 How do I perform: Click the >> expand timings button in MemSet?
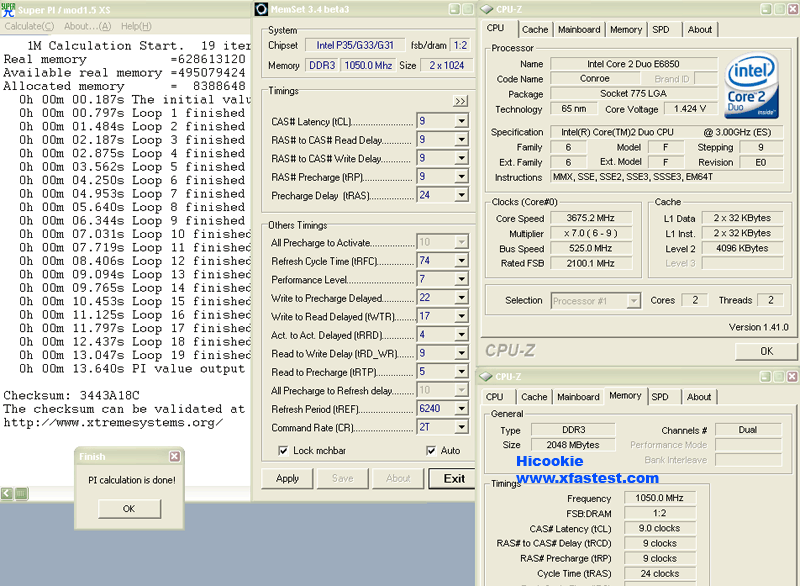[x=460, y=101]
